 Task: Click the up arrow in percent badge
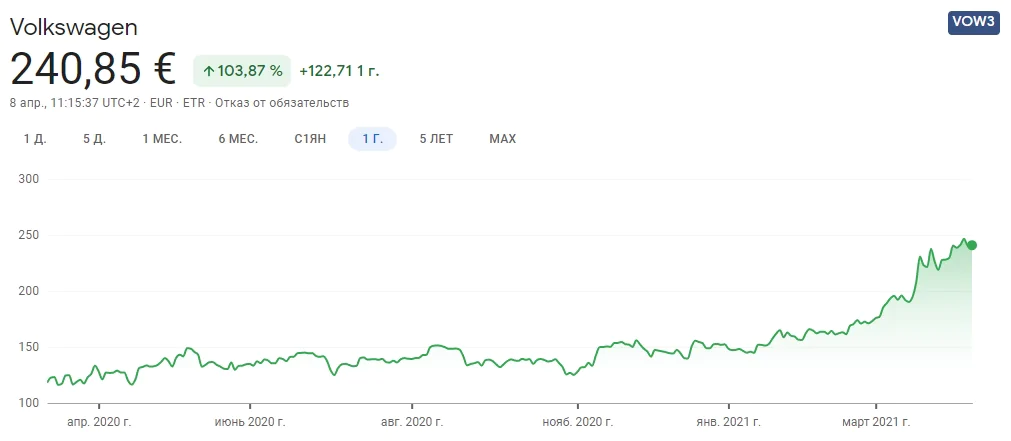click(x=208, y=72)
